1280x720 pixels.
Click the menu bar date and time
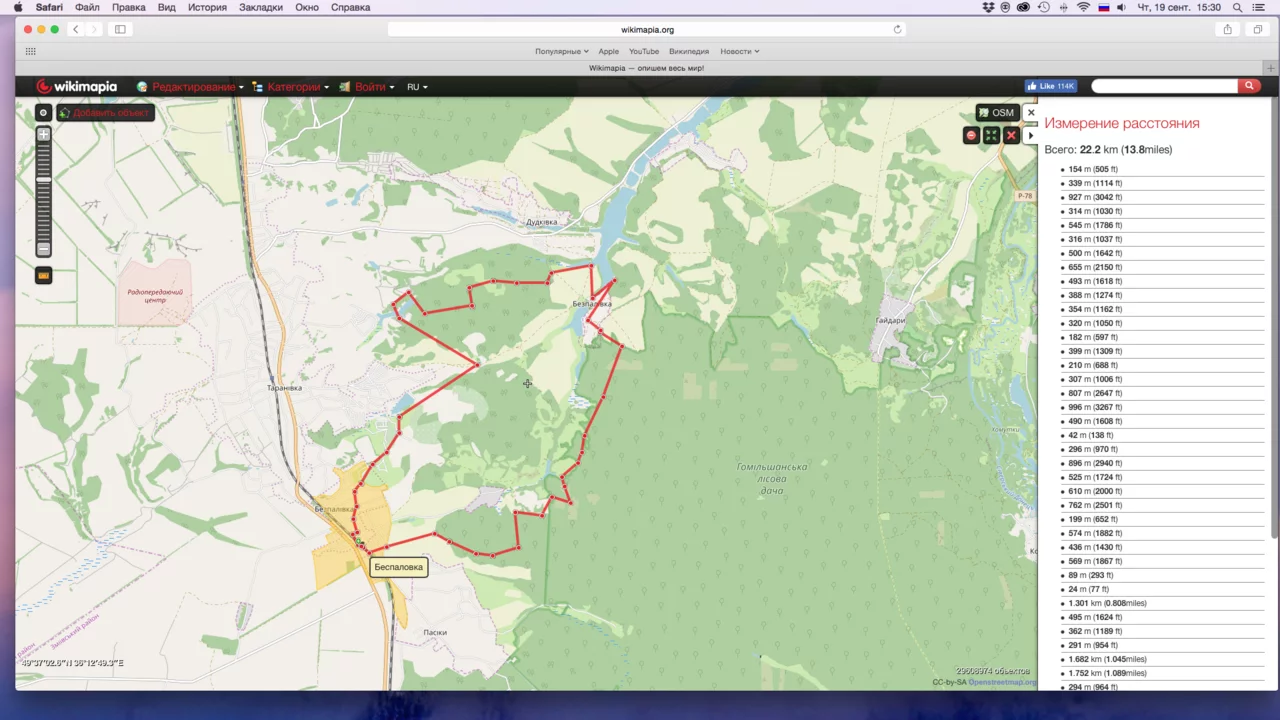point(1179,7)
